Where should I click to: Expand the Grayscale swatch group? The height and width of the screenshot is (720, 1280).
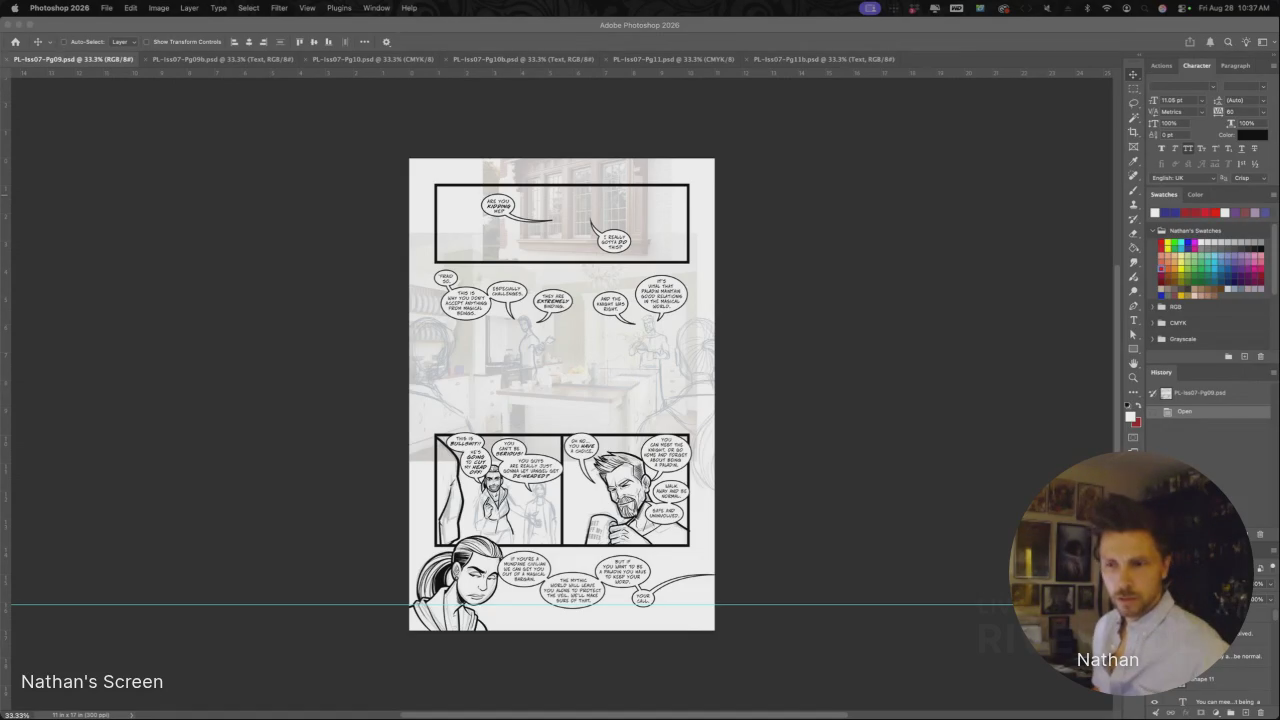point(1153,339)
